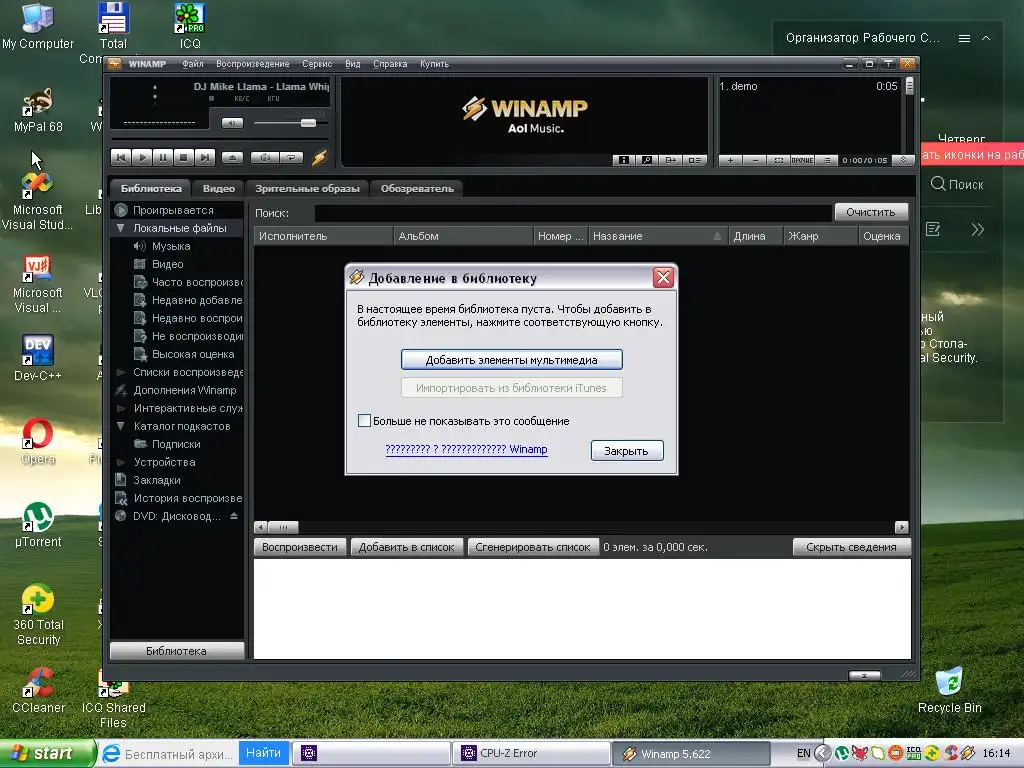Click the Winamp lightning bolt icon in the player

coord(319,157)
